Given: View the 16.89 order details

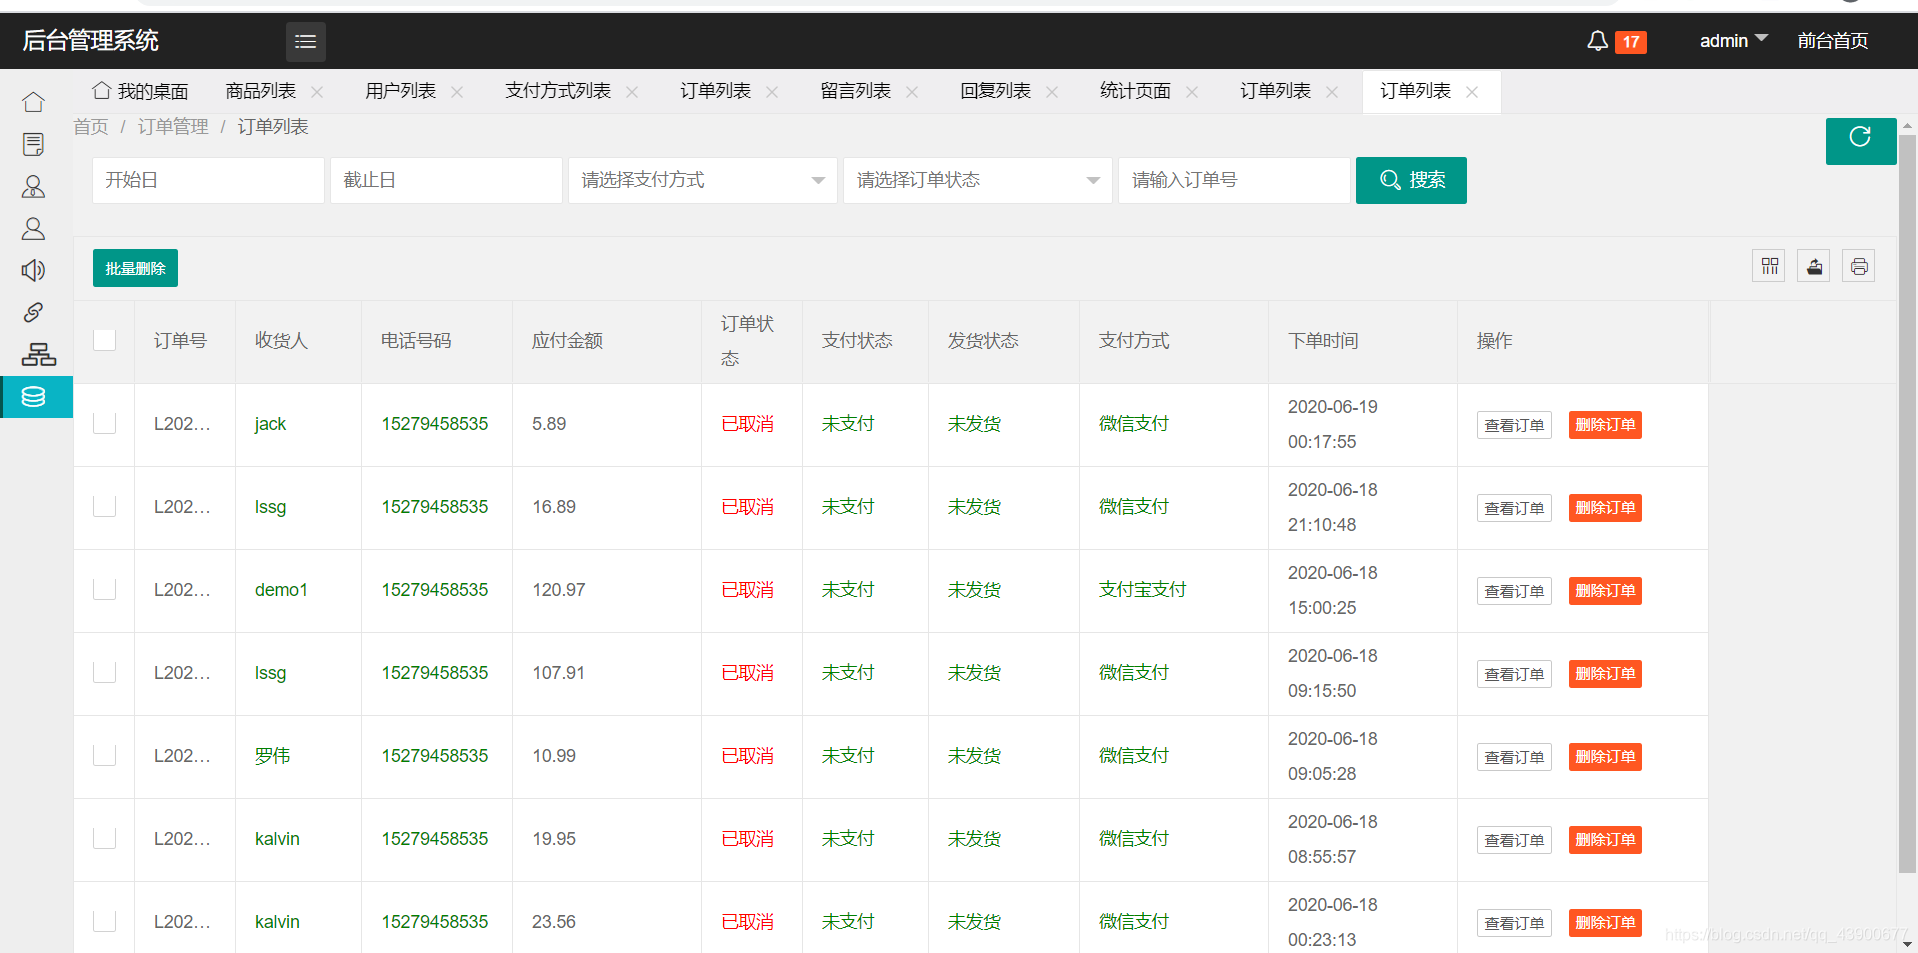Looking at the screenshot, I should 1514,508.
